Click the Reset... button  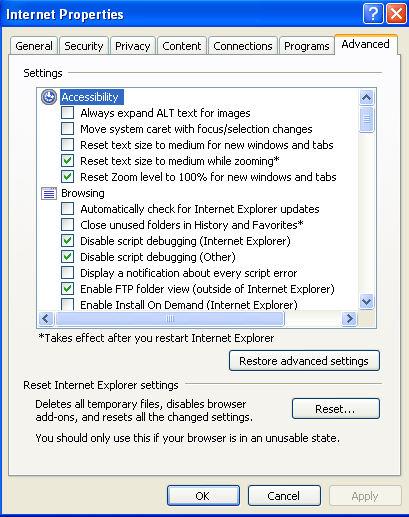click(336, 409)
